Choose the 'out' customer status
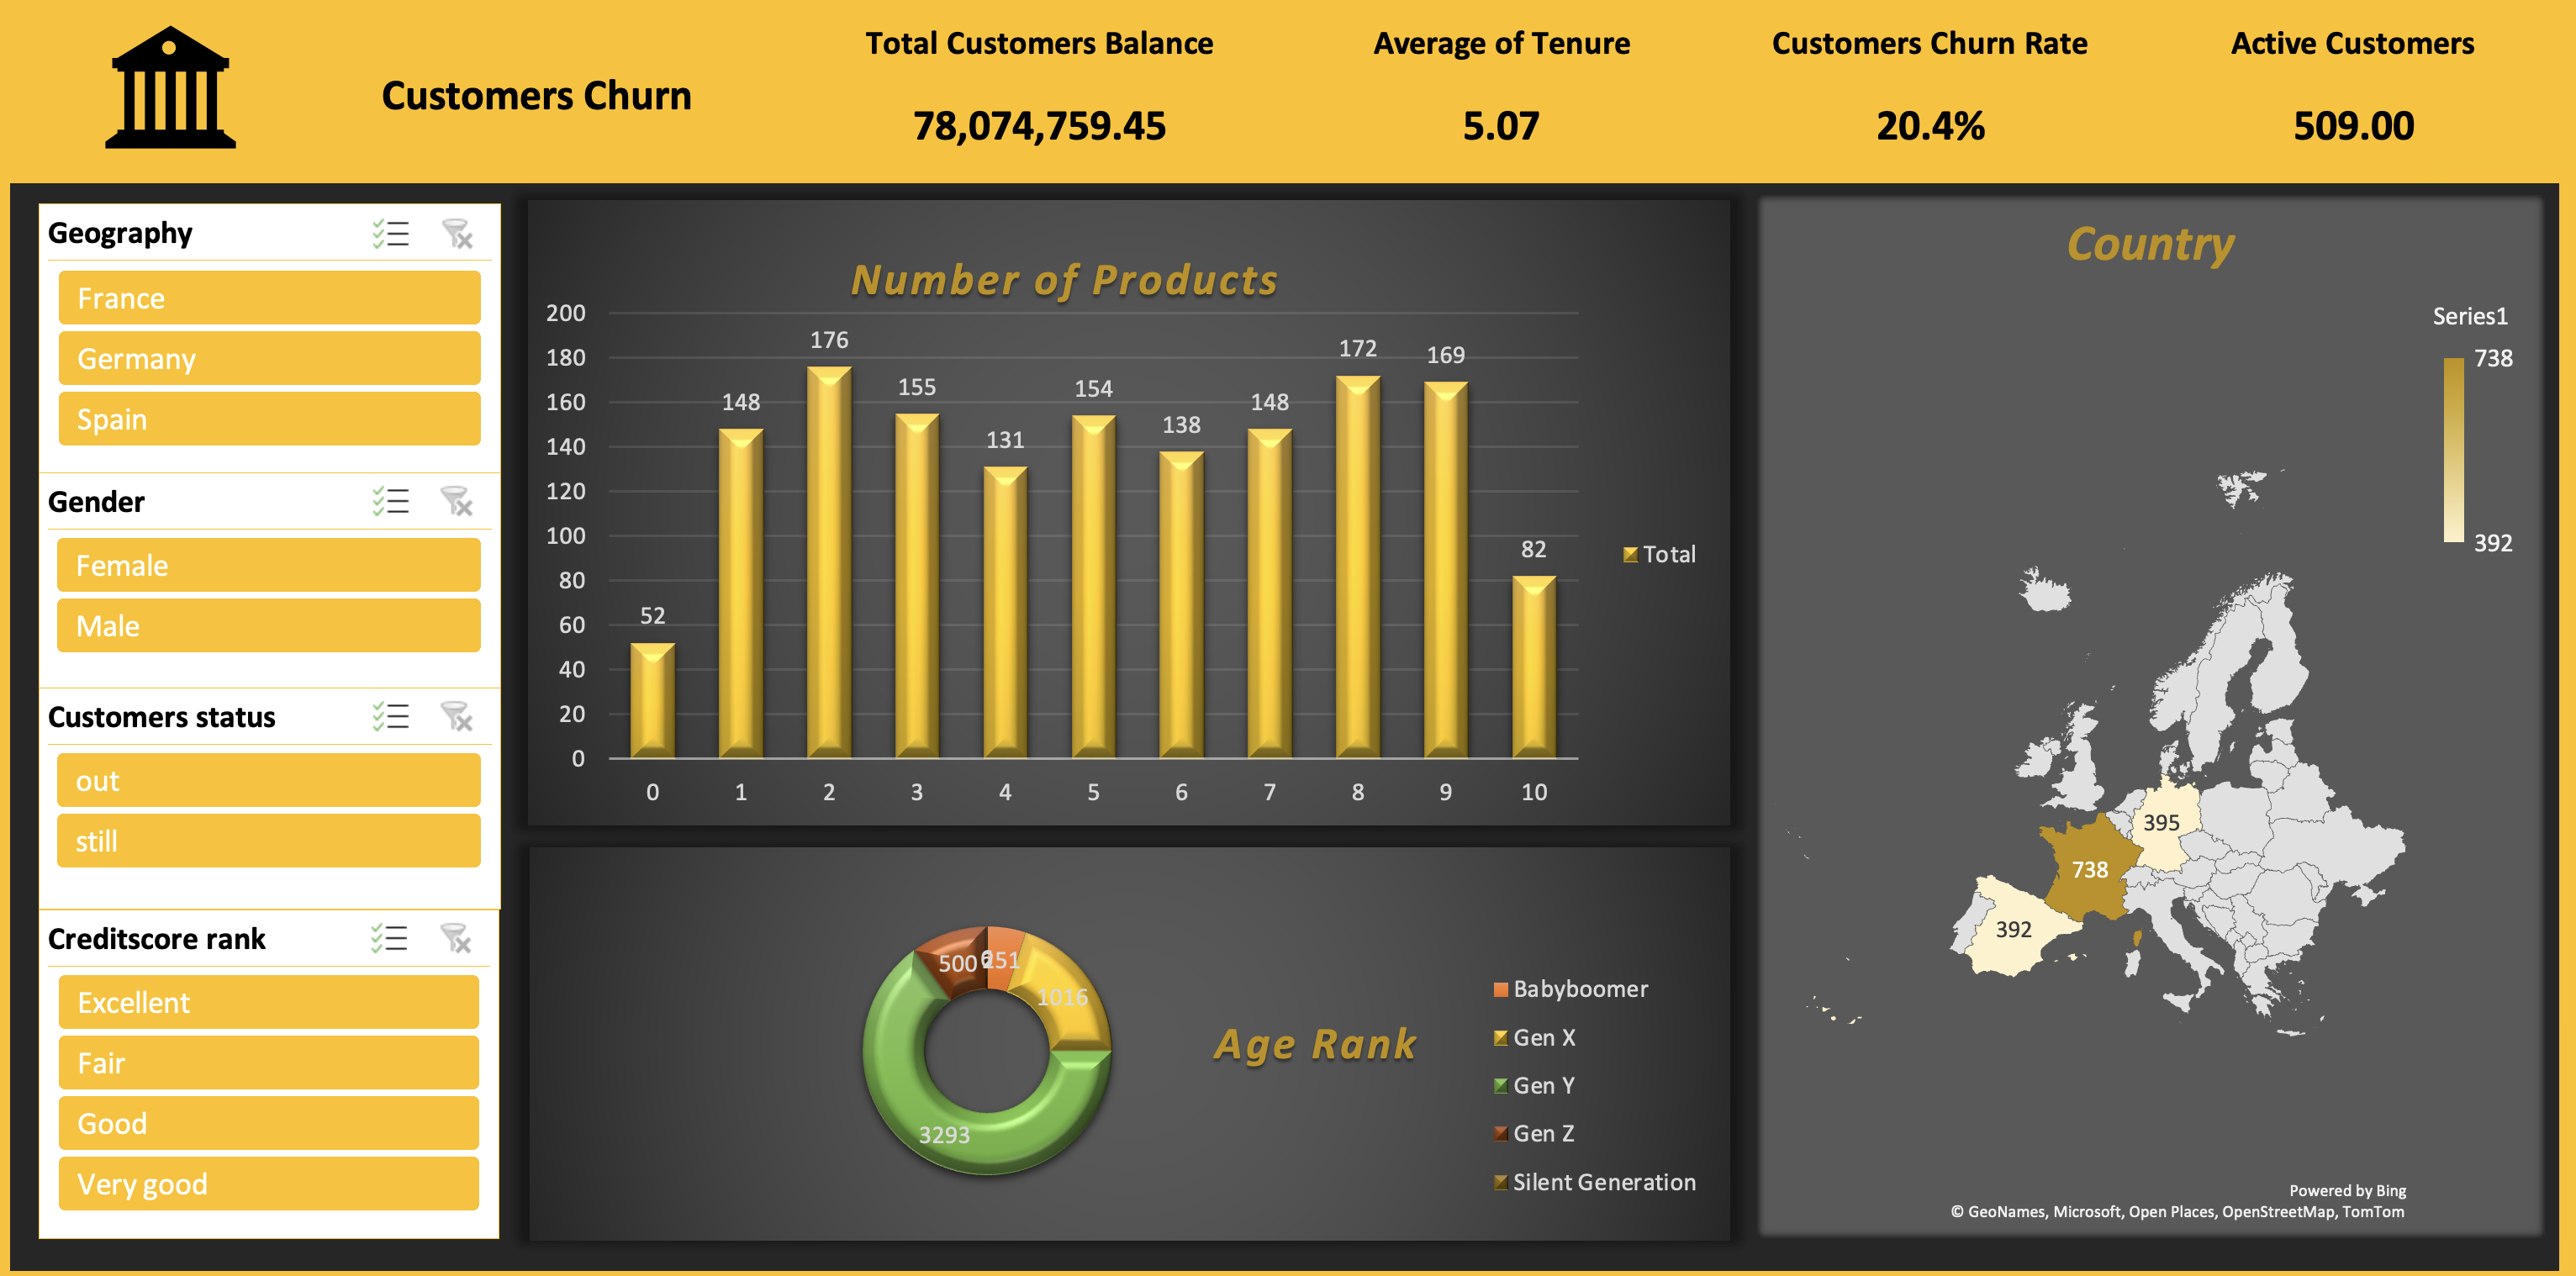Viewport: 2576px width, 1276px height. click(x=269, y=780)
